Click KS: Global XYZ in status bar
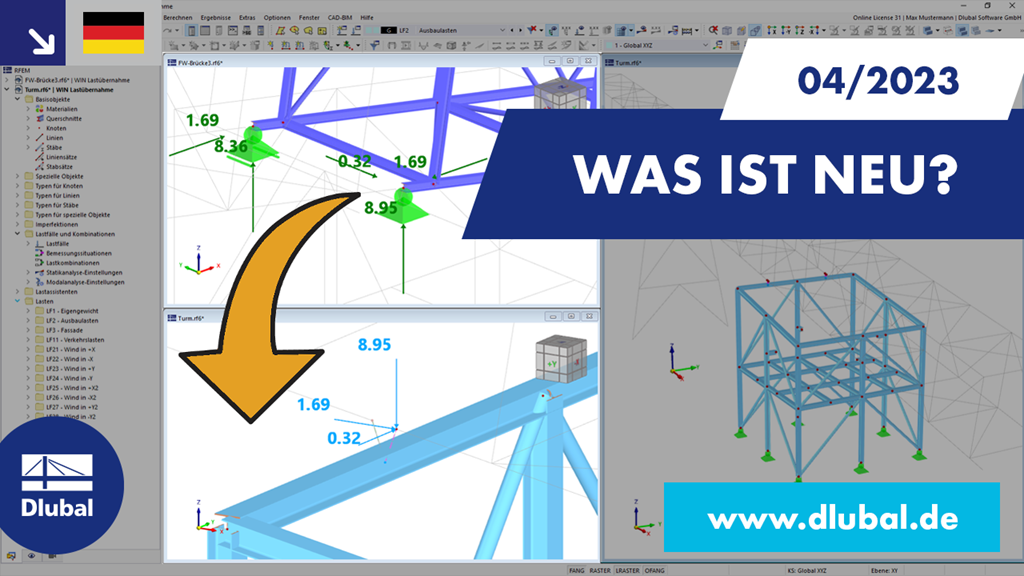This screenshot has width=1024, height=576. 807,570
